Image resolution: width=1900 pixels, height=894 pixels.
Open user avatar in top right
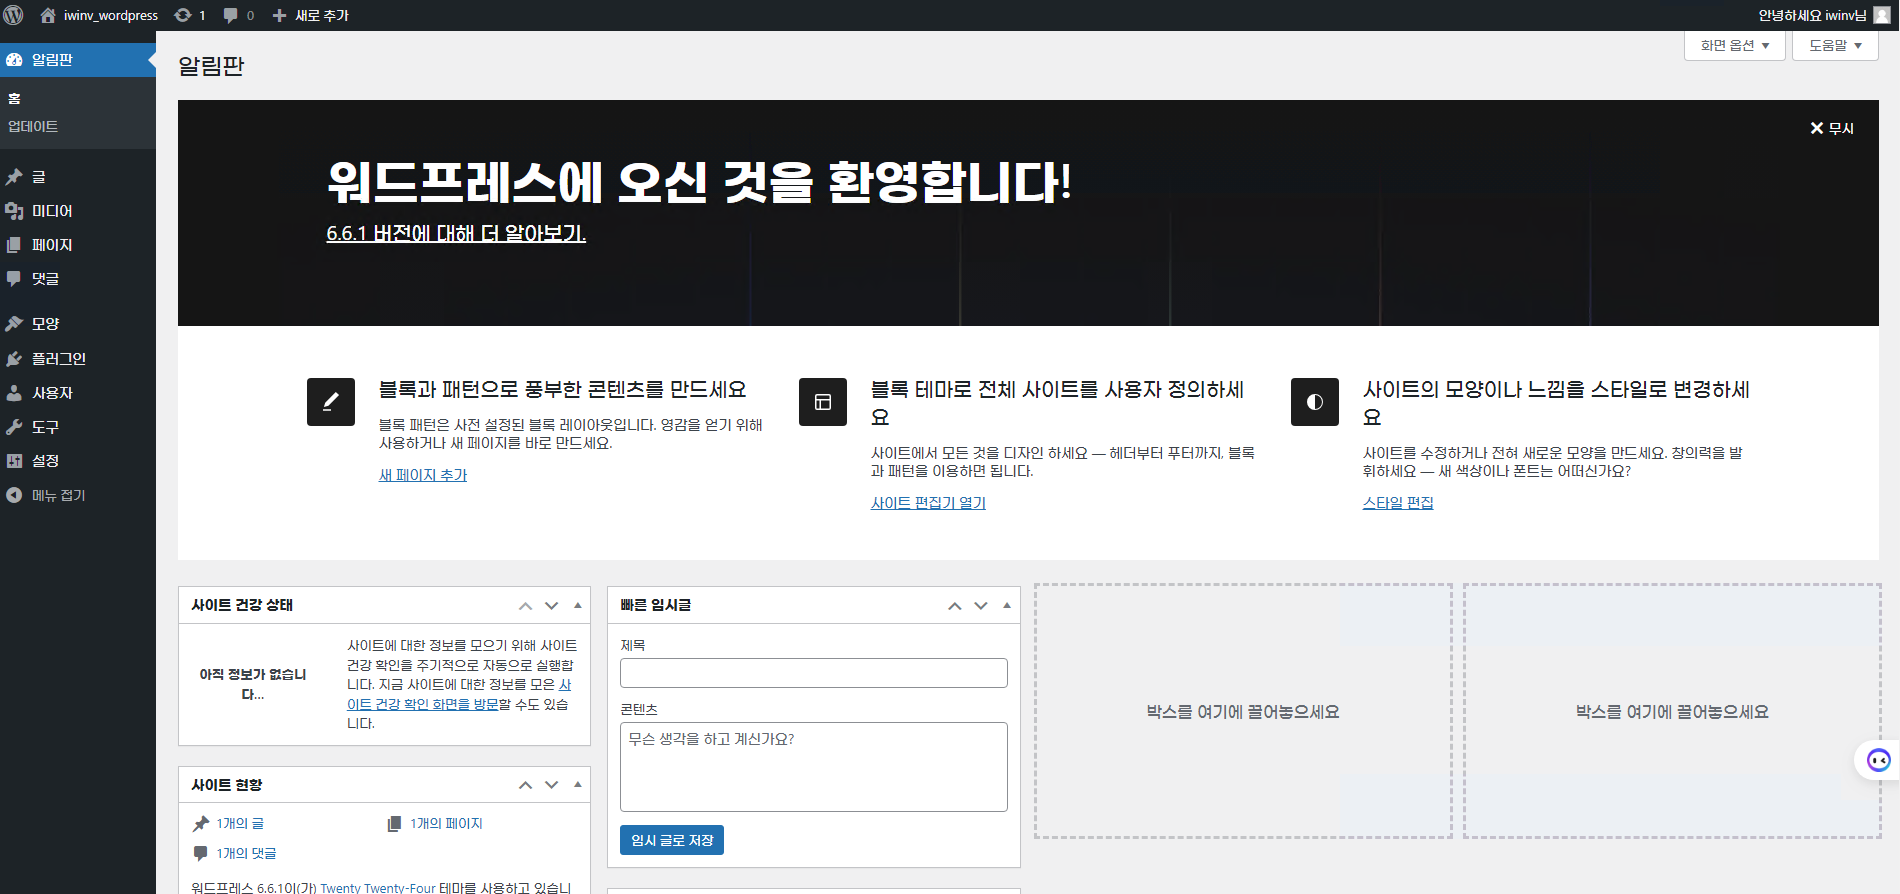click(x=1882, y=15)
